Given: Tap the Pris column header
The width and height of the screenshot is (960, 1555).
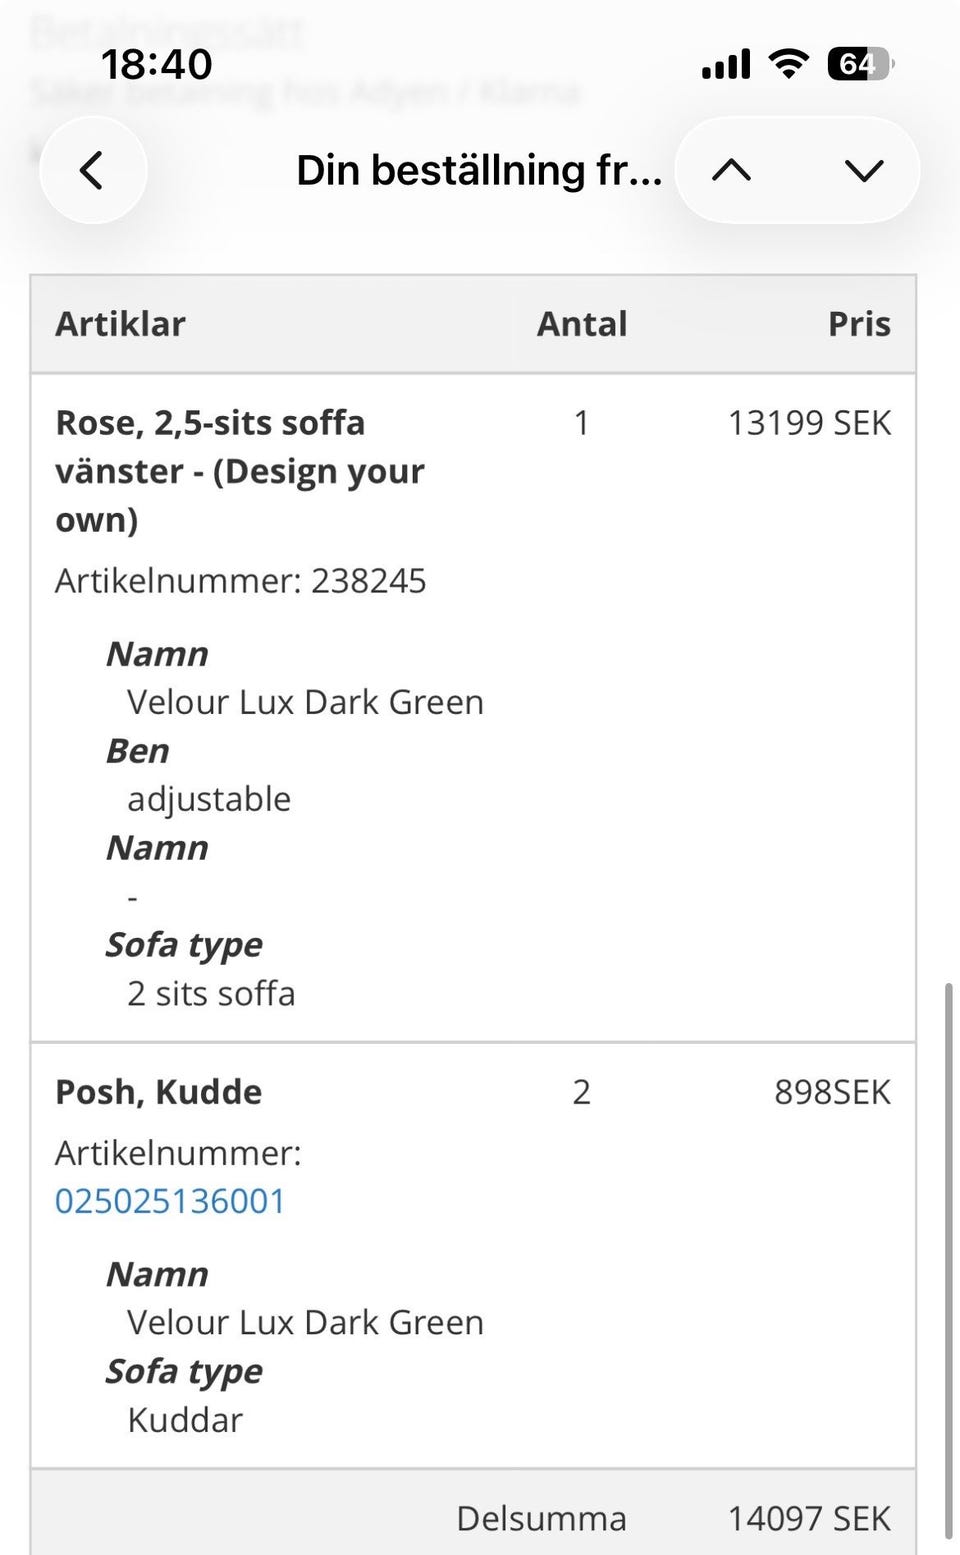Looking at the screenshot, I should (x=858, y=323).
